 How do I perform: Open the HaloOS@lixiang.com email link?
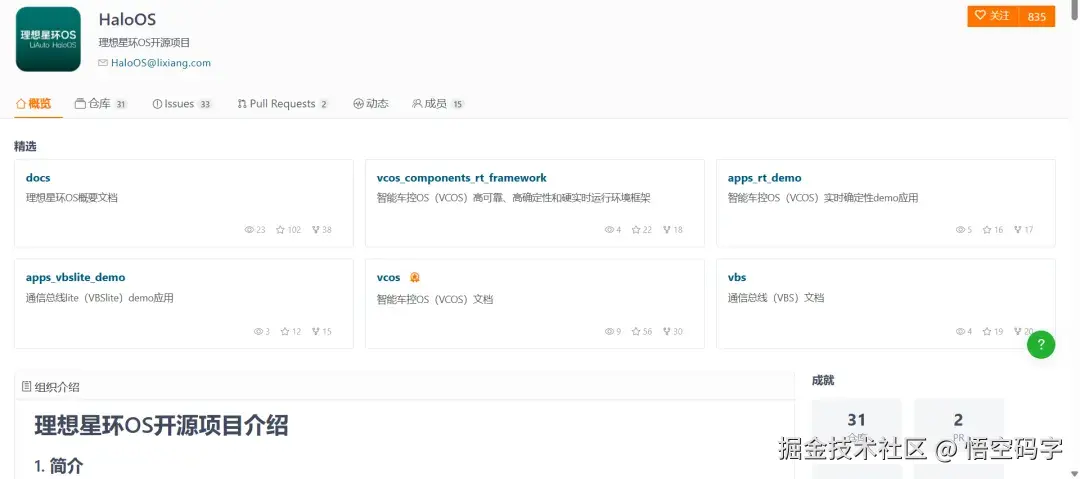point(160,63)
